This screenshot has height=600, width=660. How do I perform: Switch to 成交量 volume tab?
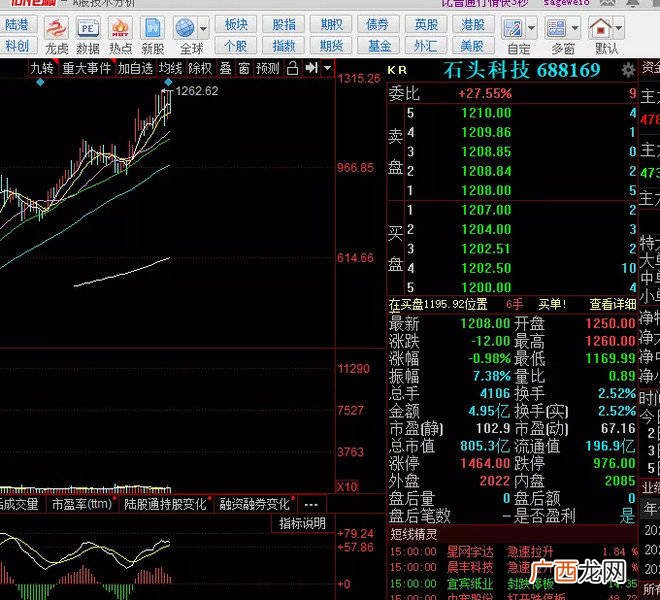point(20,504)
